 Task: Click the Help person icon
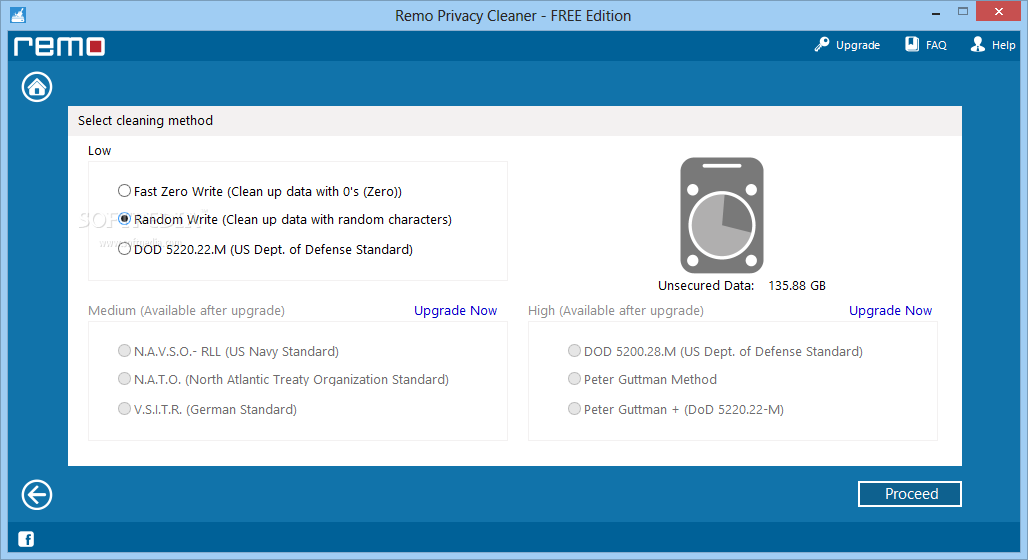[x=978, y=44]
